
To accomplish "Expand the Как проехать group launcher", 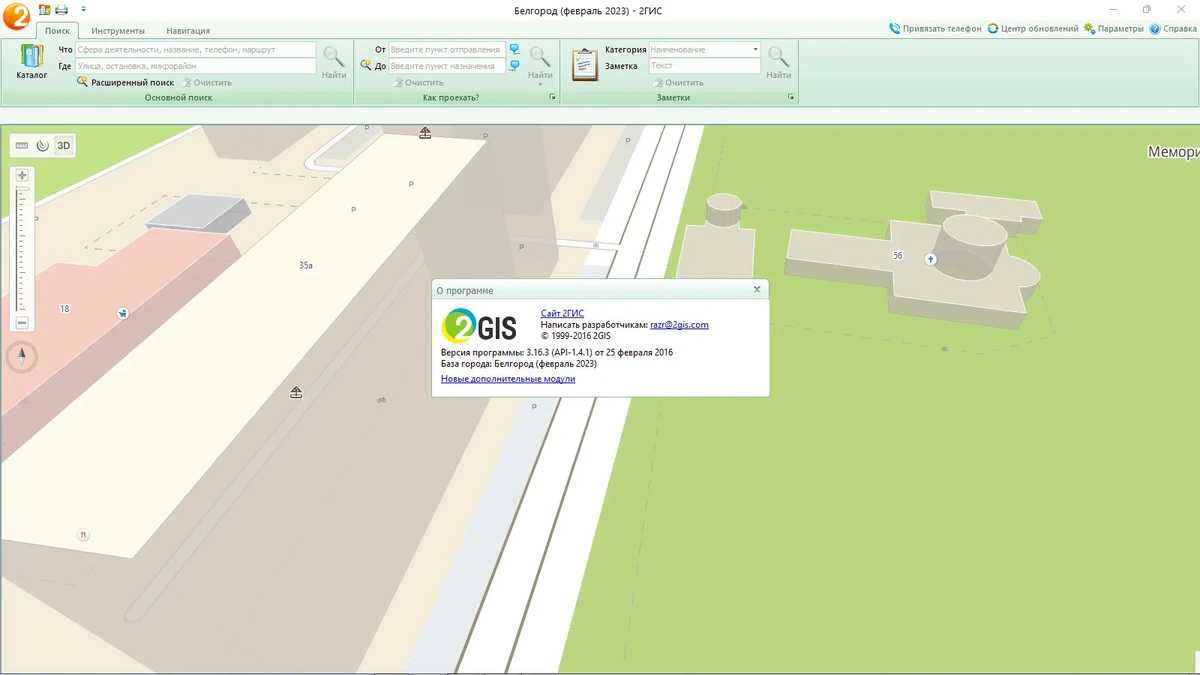I will coord(552,98).
